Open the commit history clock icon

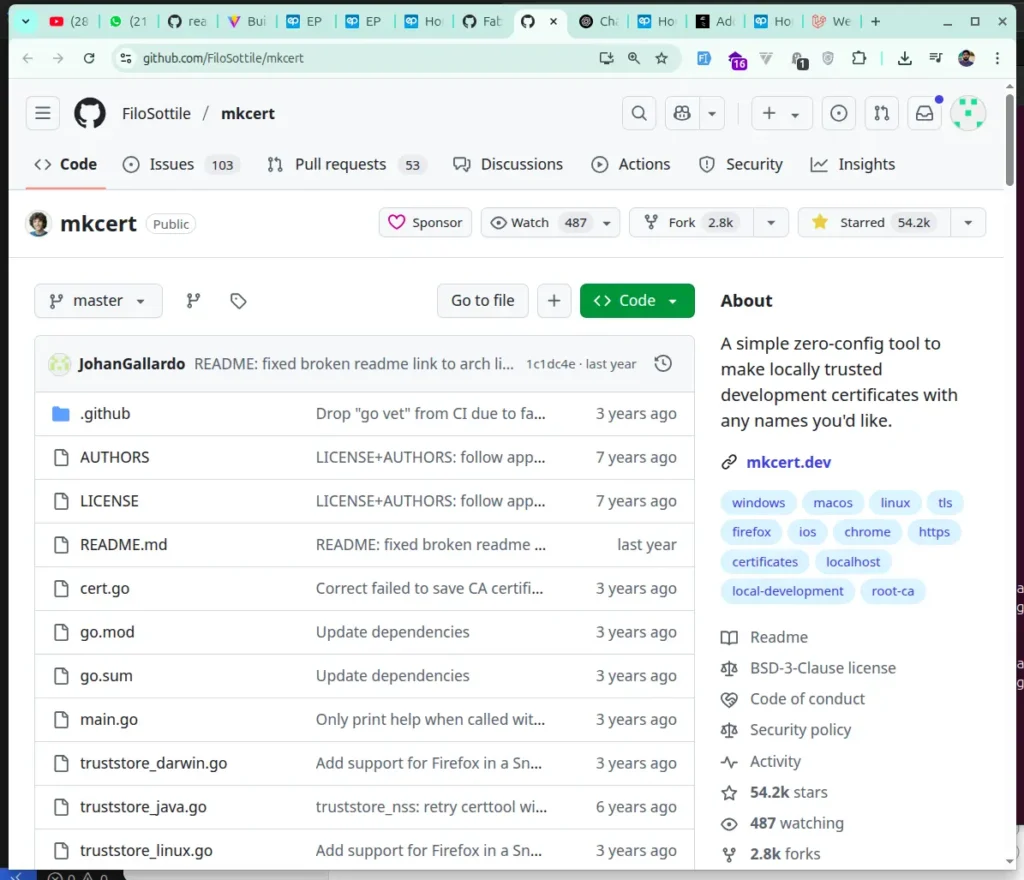coord(663,364)
